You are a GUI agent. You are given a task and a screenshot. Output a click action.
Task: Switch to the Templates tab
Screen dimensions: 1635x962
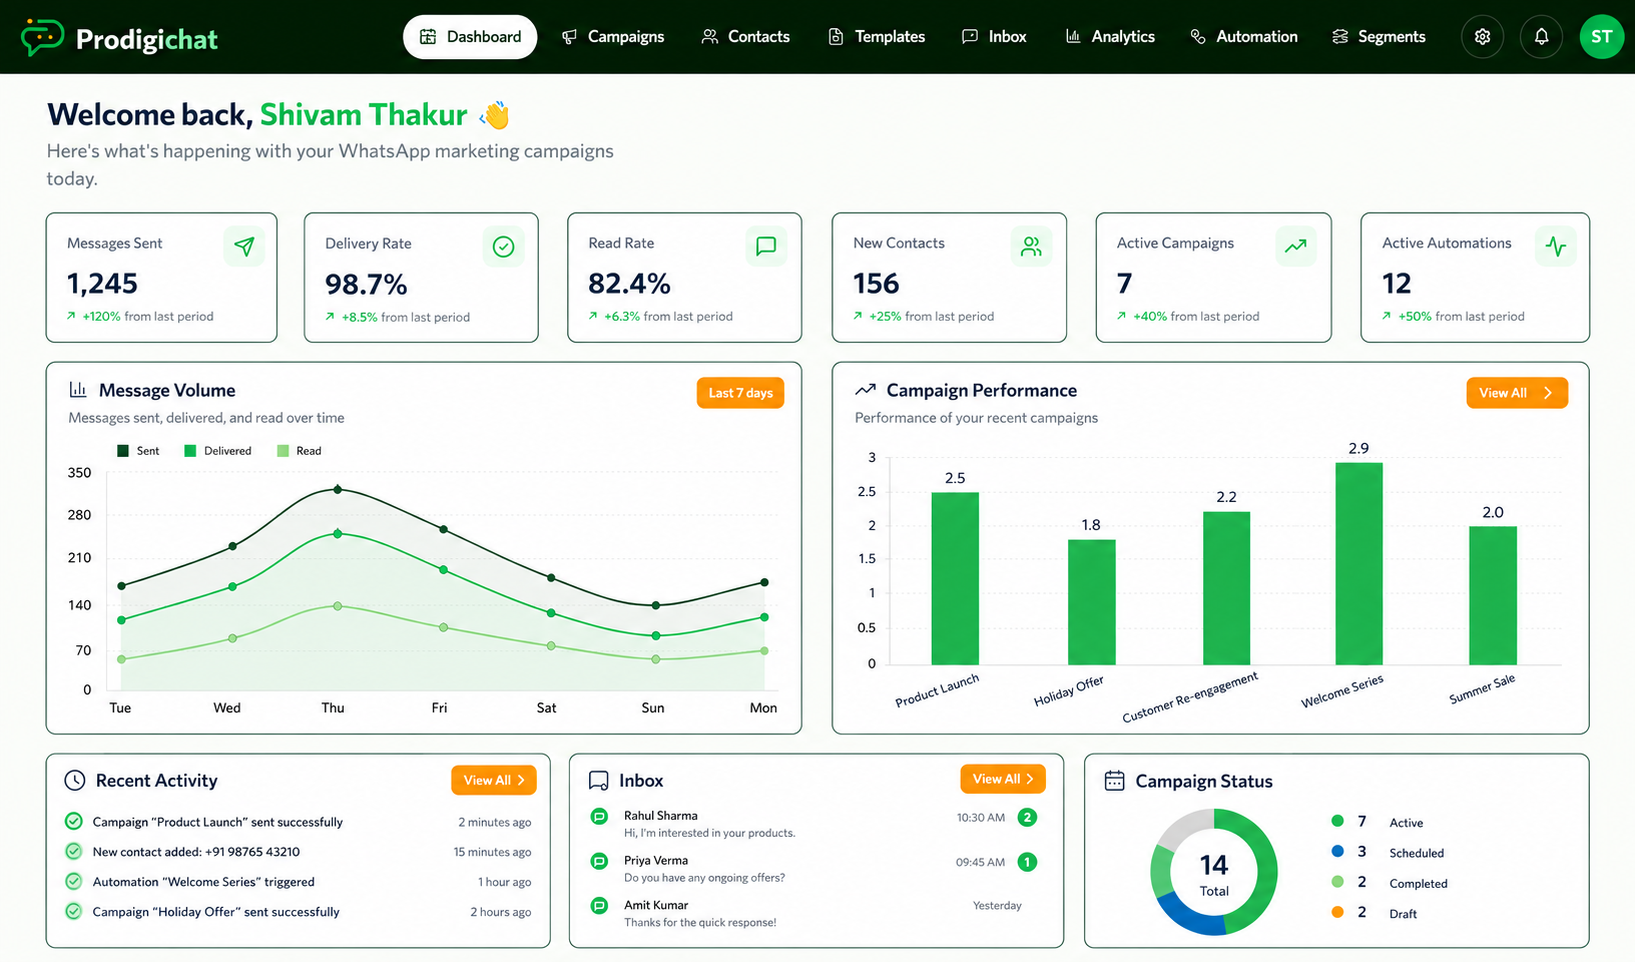(x=877, y=37)
